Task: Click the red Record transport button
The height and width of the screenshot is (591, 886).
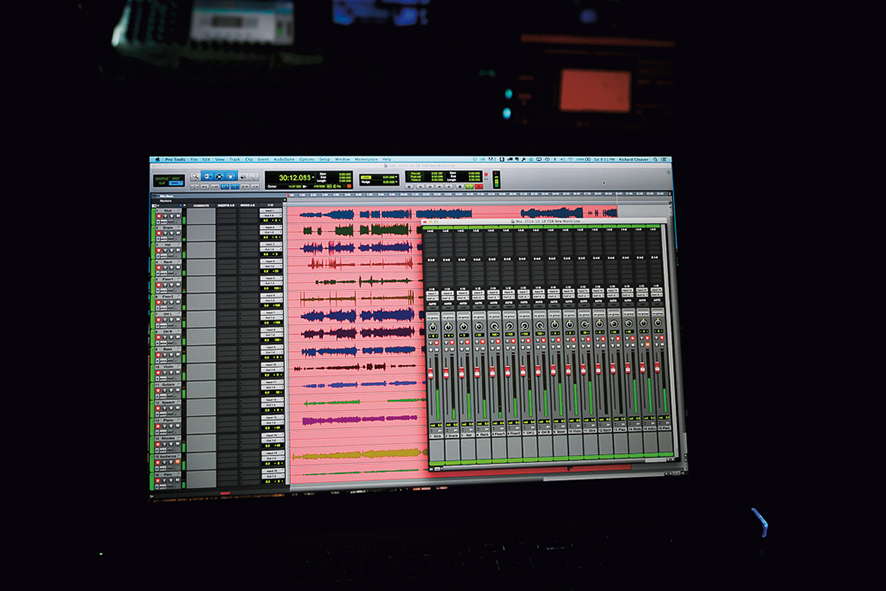Action: (x=479, y=186)
